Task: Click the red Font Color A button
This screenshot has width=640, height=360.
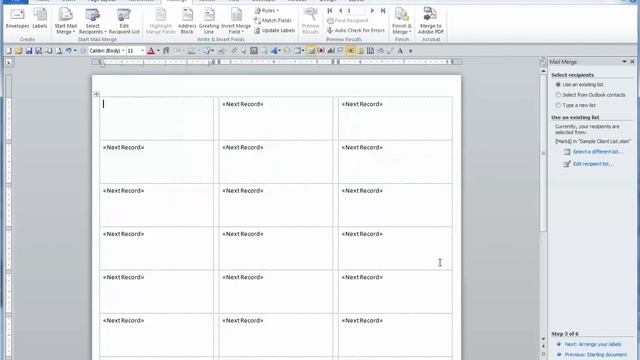Action: (x=151, y=51)
